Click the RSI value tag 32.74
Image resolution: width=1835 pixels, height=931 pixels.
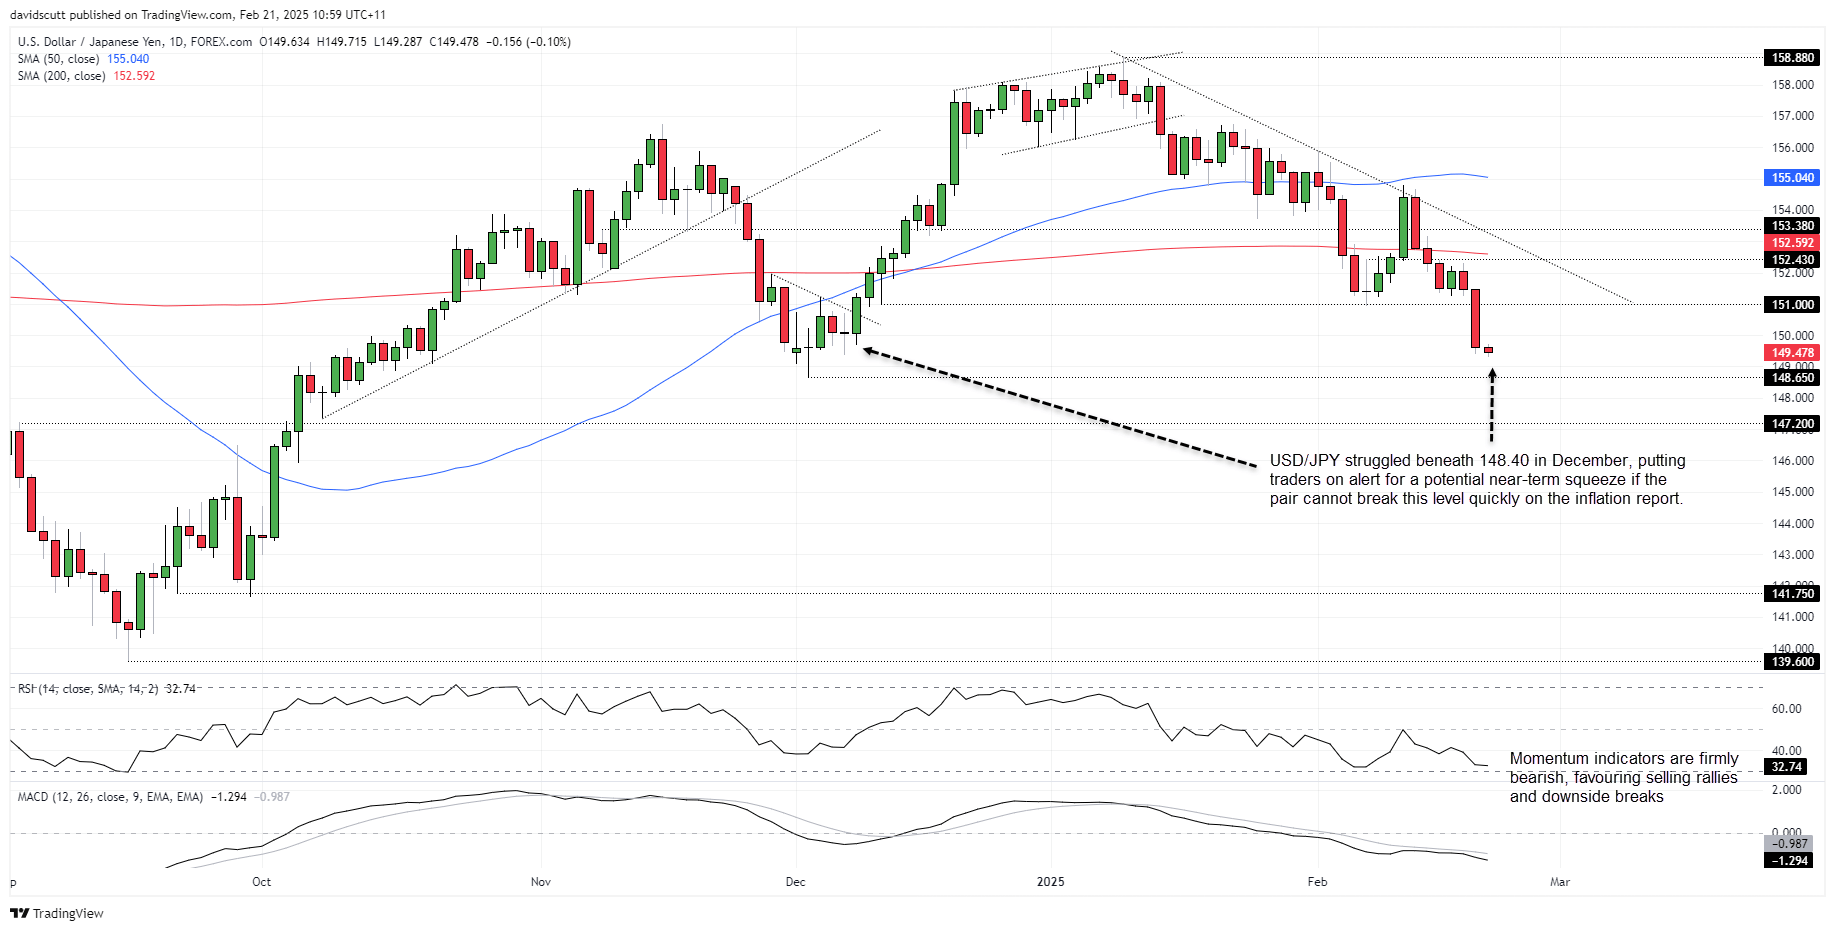[1786, 767]
